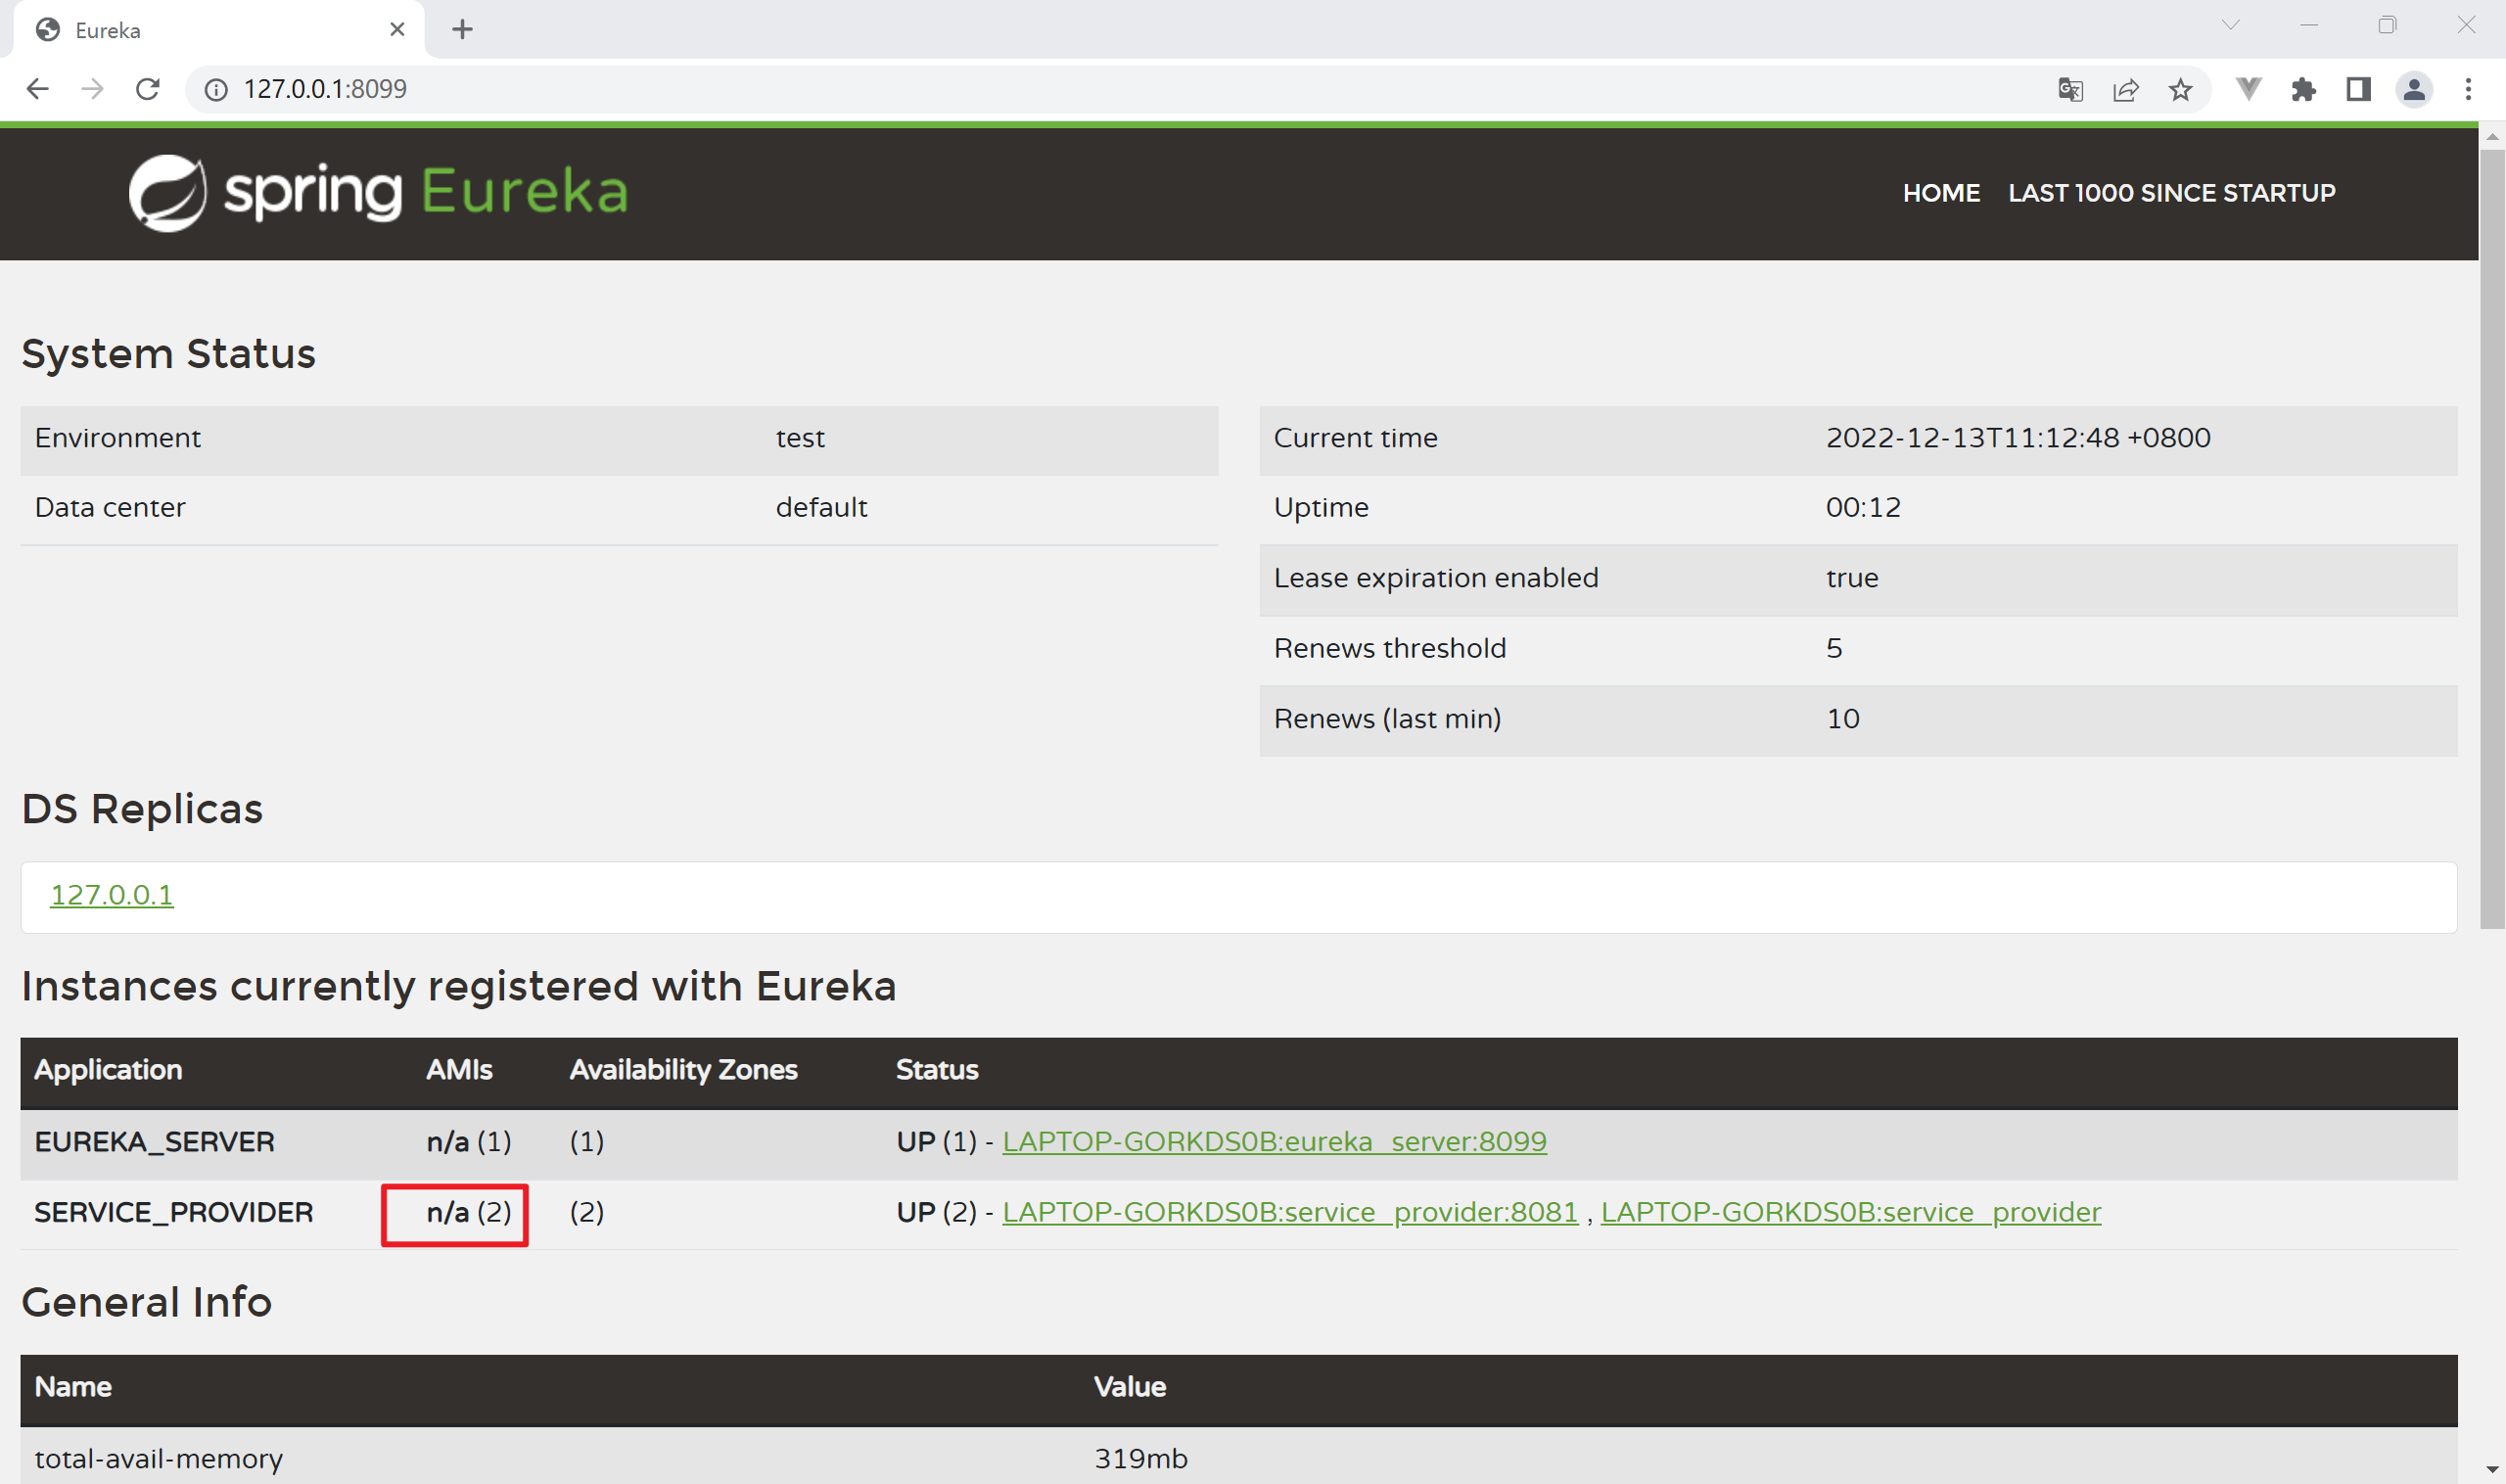Click the scrollbar up arrow
This screenshot has width=2506, height=1484.
point(2492,137)
